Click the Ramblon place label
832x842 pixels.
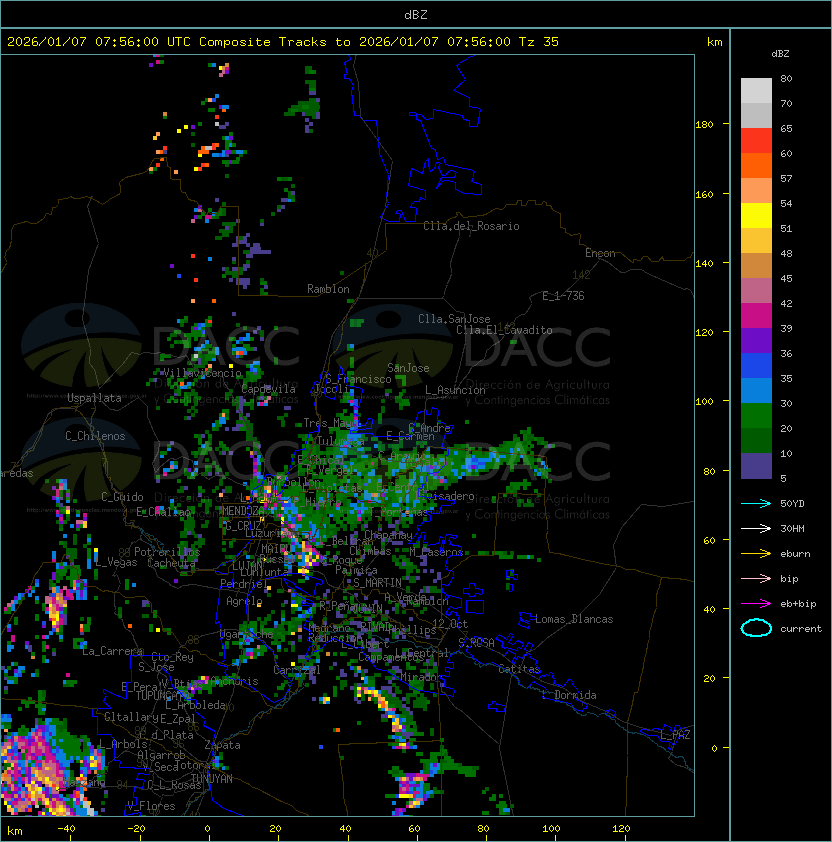tap(328, 289)
